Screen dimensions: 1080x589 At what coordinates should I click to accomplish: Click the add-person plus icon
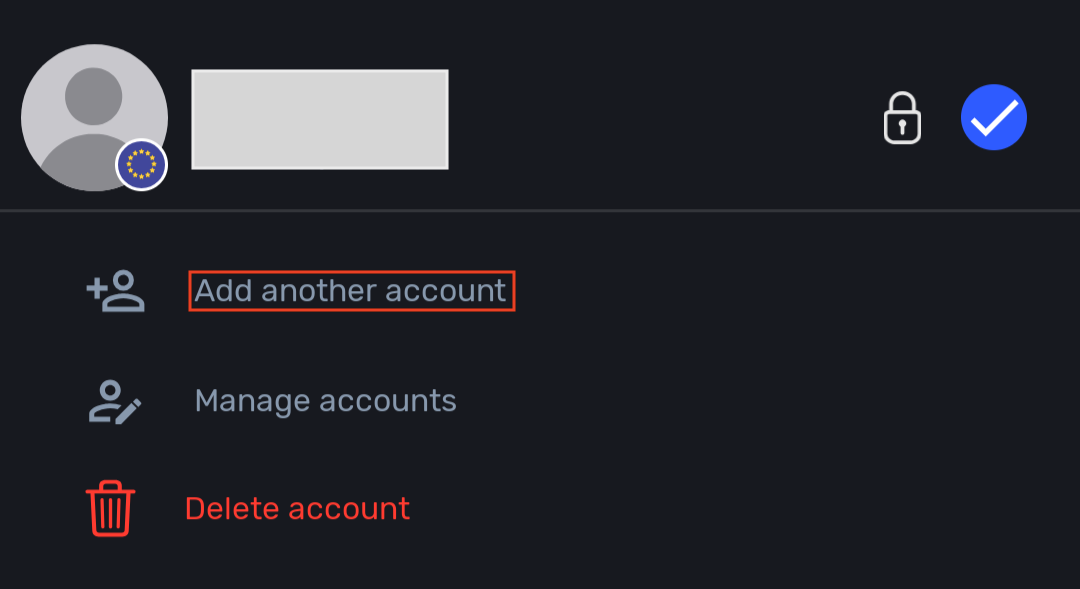click(x=115, y=291)
